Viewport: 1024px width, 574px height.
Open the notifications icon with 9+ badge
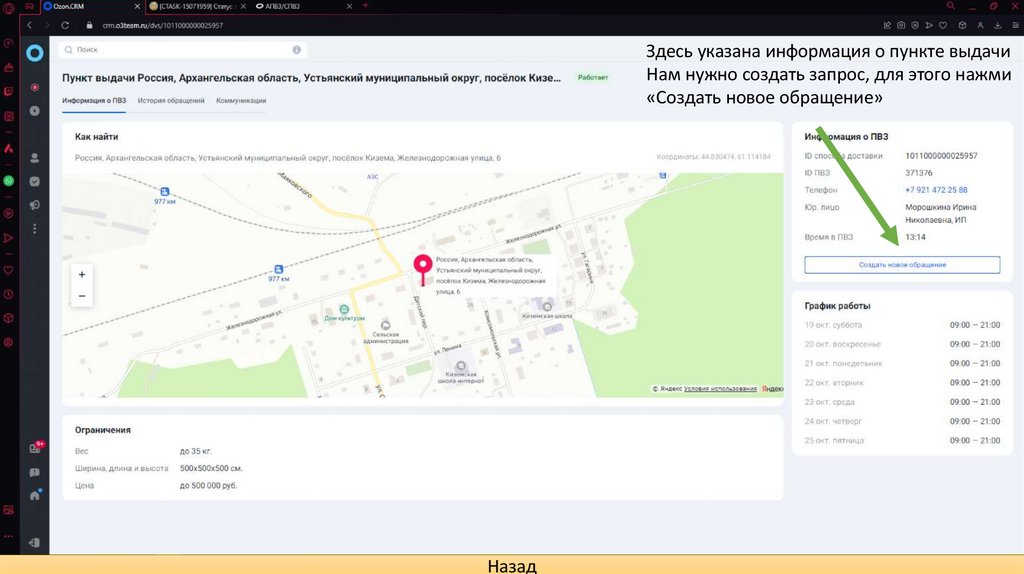point(36,448)
